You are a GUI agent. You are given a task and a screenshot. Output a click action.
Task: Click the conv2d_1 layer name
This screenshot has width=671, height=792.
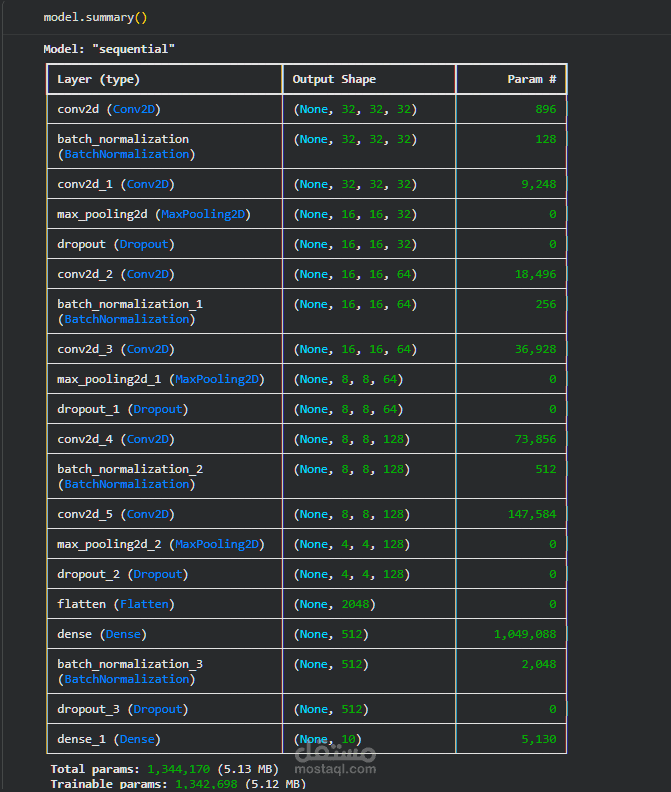85,184
